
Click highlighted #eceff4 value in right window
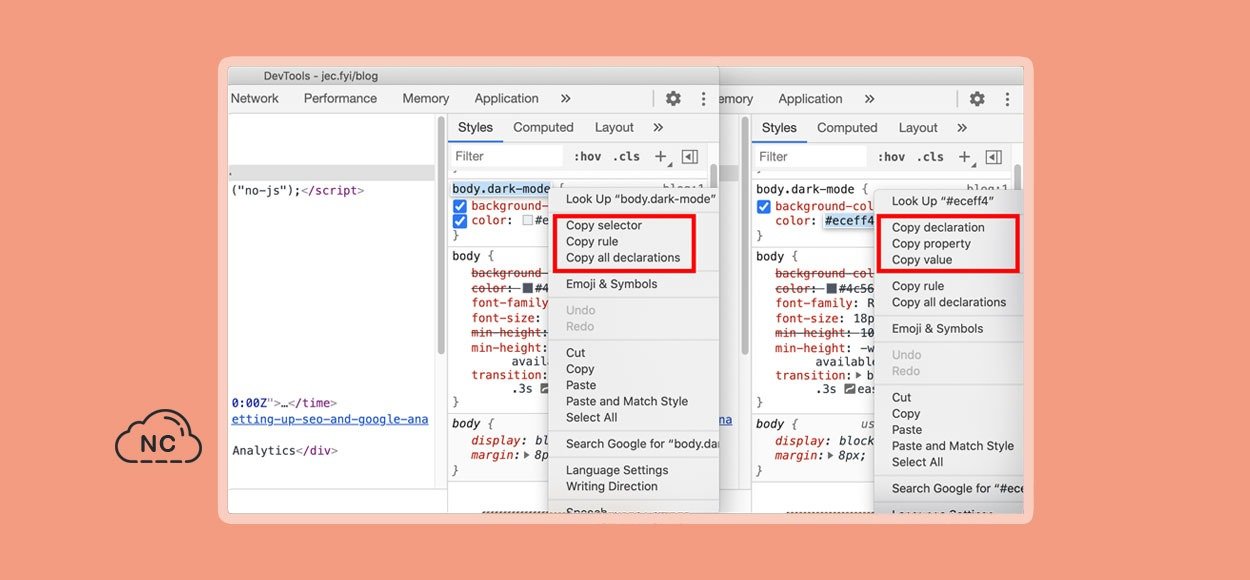coord(849,221)
